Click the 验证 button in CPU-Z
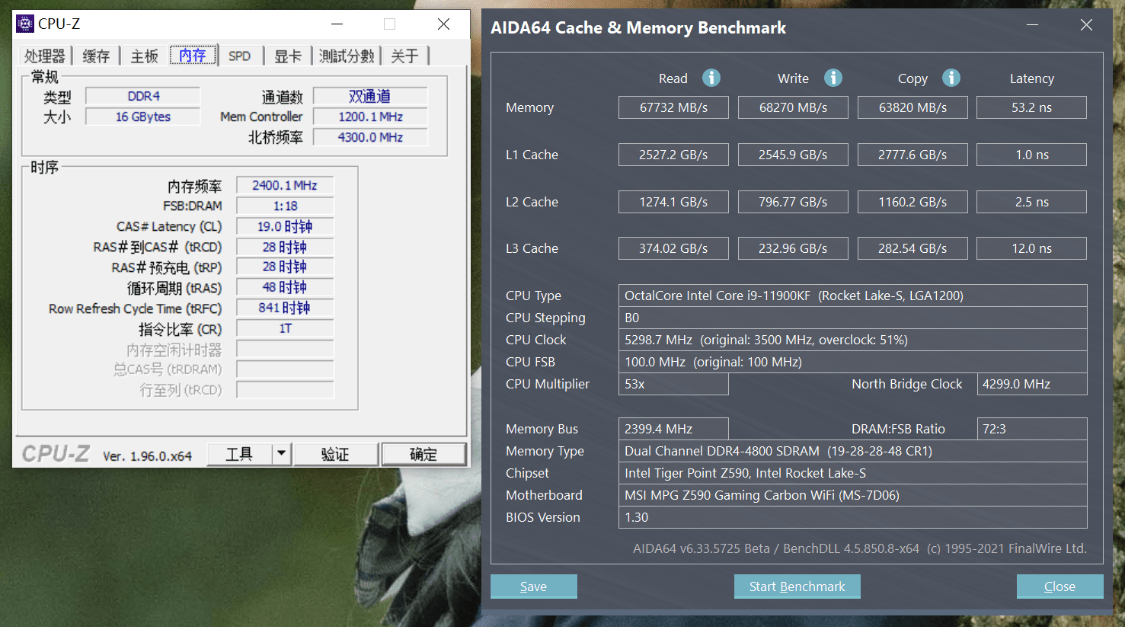The width and height of the screenshot is (1125, 627). (x=335, y=454)
